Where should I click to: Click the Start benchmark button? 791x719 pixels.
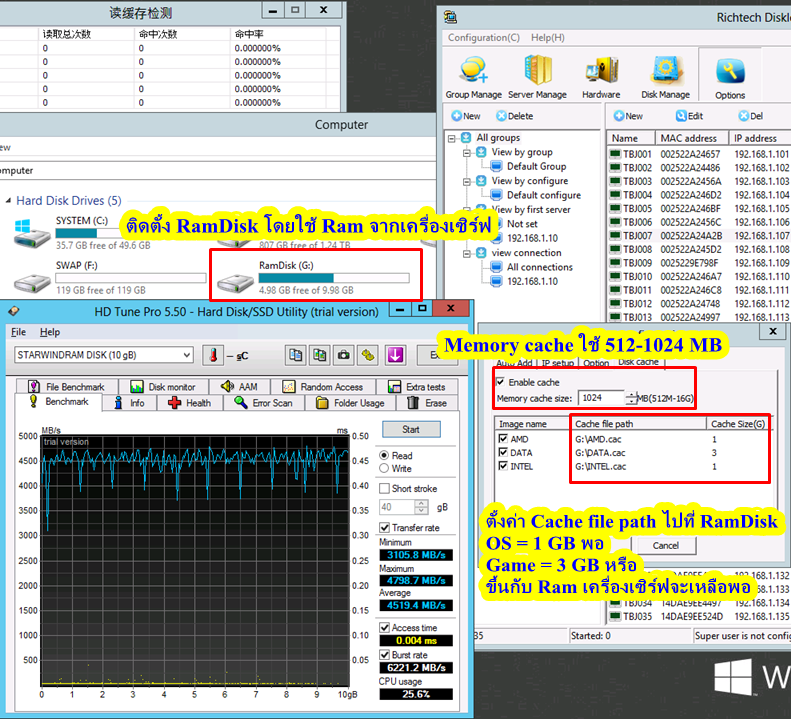tap(411, 429)
